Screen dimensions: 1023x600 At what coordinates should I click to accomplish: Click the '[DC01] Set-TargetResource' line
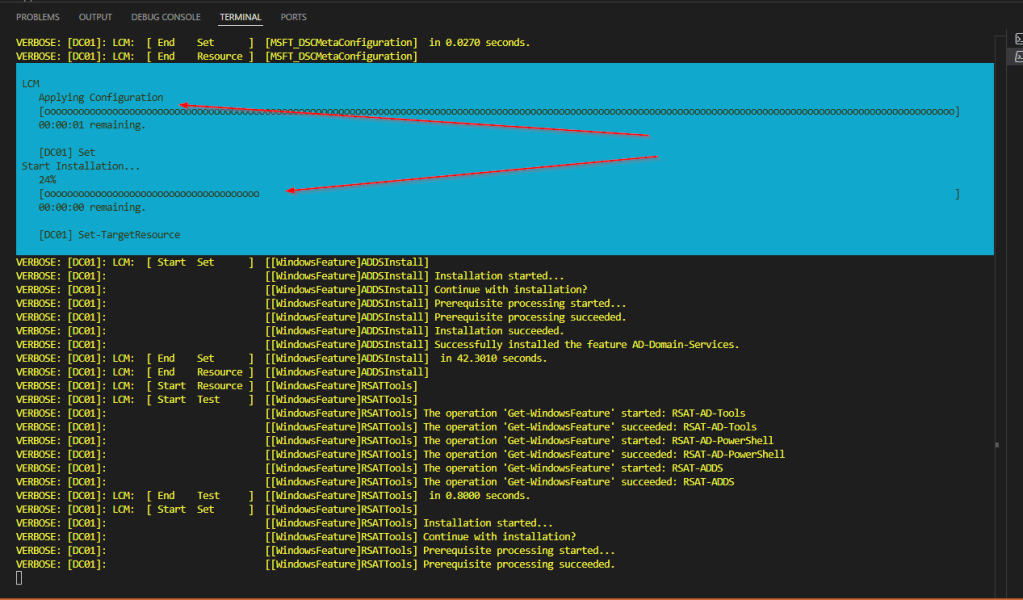[x=109, y=235]
